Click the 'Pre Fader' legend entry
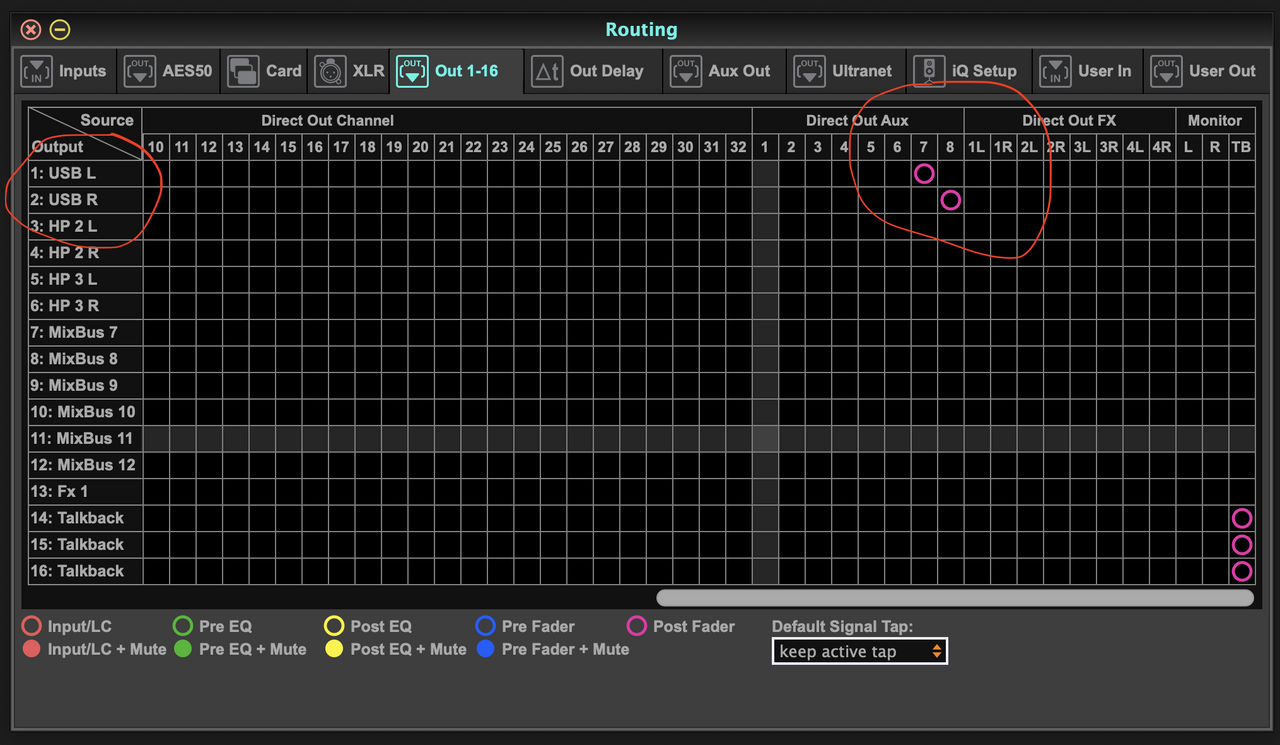Viewport: 1280px width, 745px height. [525, 626]
